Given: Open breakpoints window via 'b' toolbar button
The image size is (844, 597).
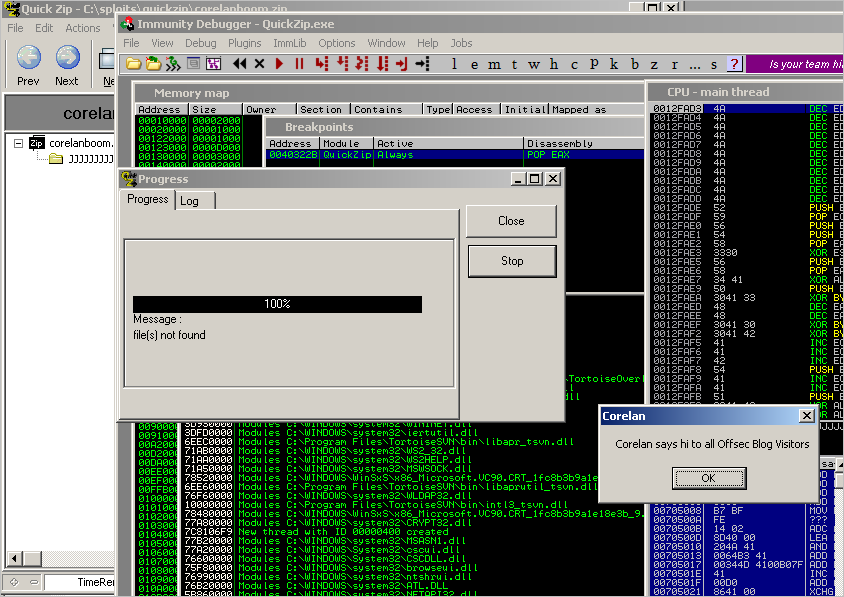Looking at the screenshot, I should 635,64.
